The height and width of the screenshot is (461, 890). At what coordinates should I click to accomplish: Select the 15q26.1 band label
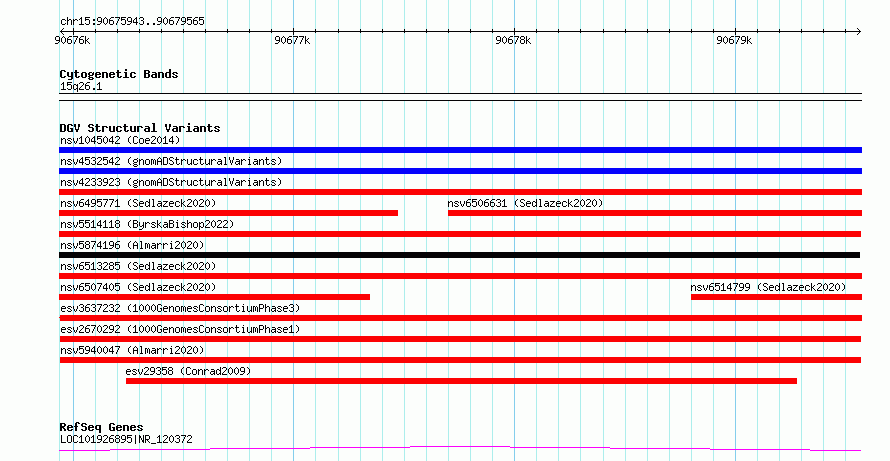click(x=81, y=87)
